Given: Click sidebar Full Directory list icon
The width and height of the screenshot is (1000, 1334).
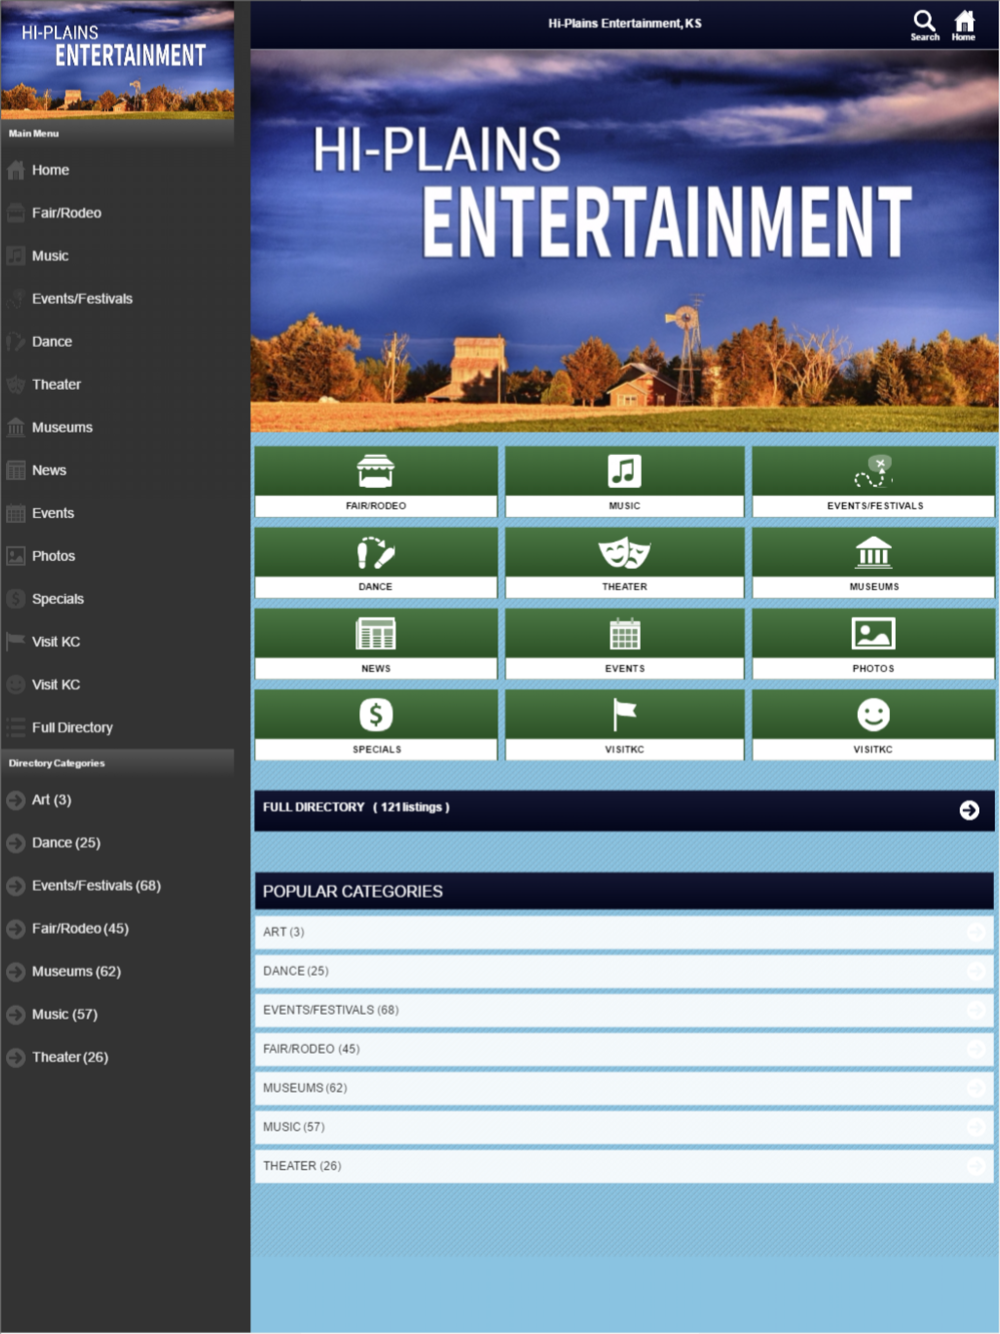Looking at the screenshot, I should point(16,727).
